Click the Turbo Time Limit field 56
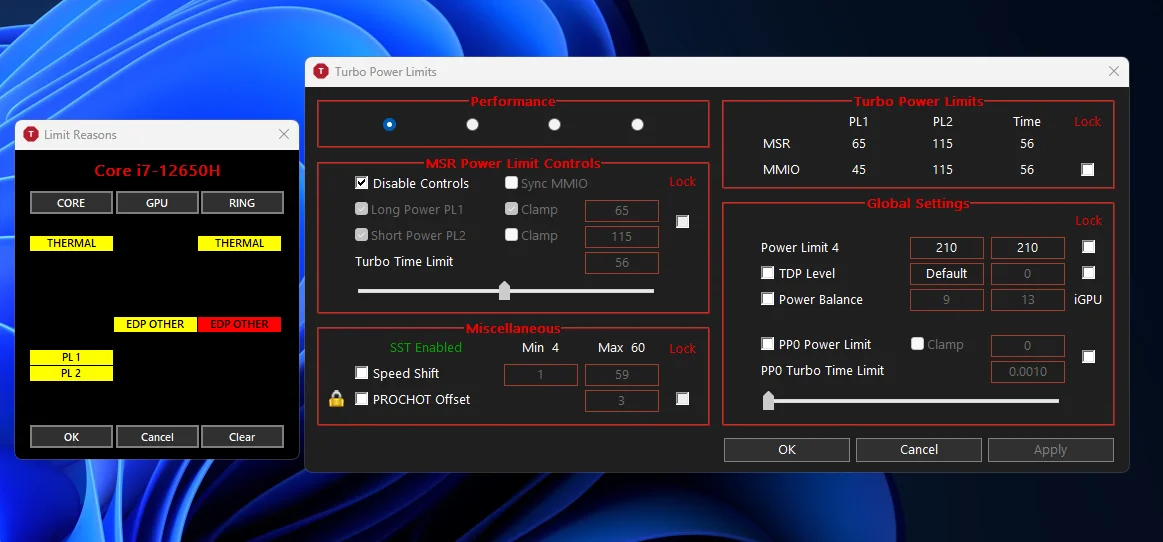Screen dimensions: 1163x542 (x=622, y=262)
